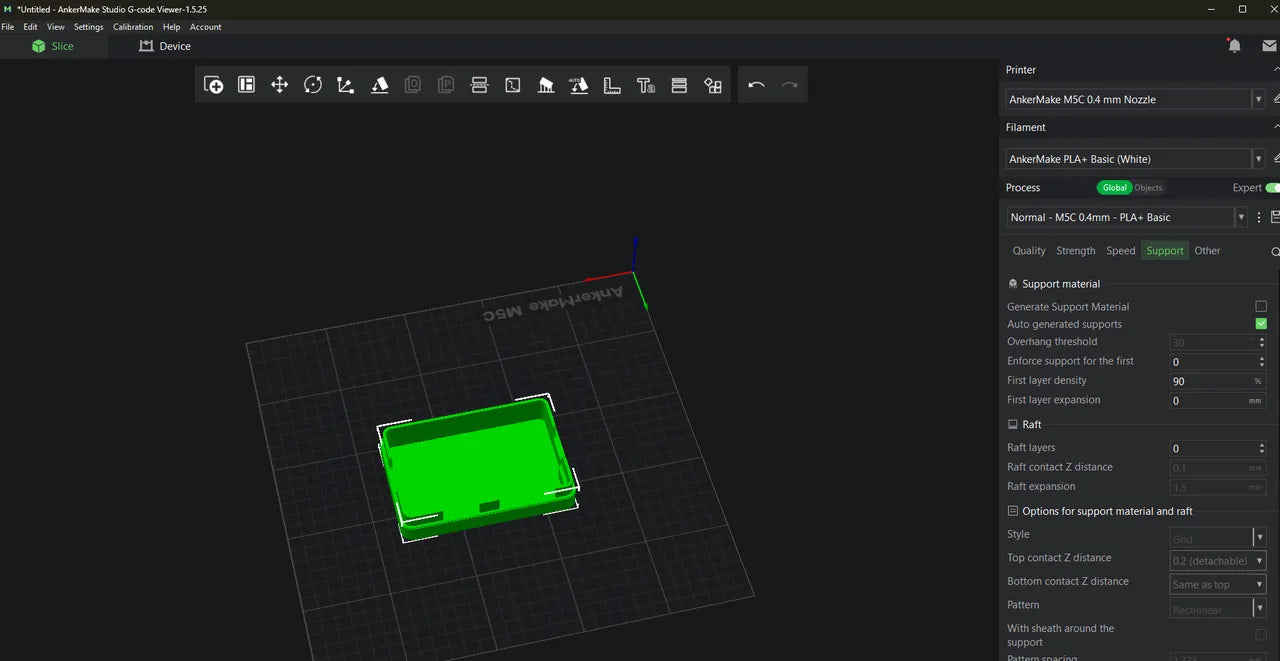
Task: Switch to the Quality tab
Action: (1028, 250)
